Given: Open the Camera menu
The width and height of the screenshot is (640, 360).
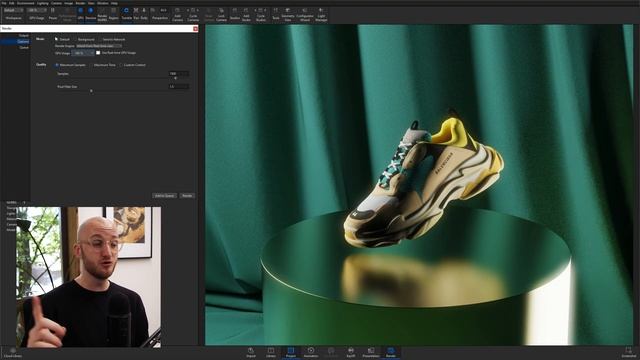Looking at the screenshot, I should [x=56, y=3].
